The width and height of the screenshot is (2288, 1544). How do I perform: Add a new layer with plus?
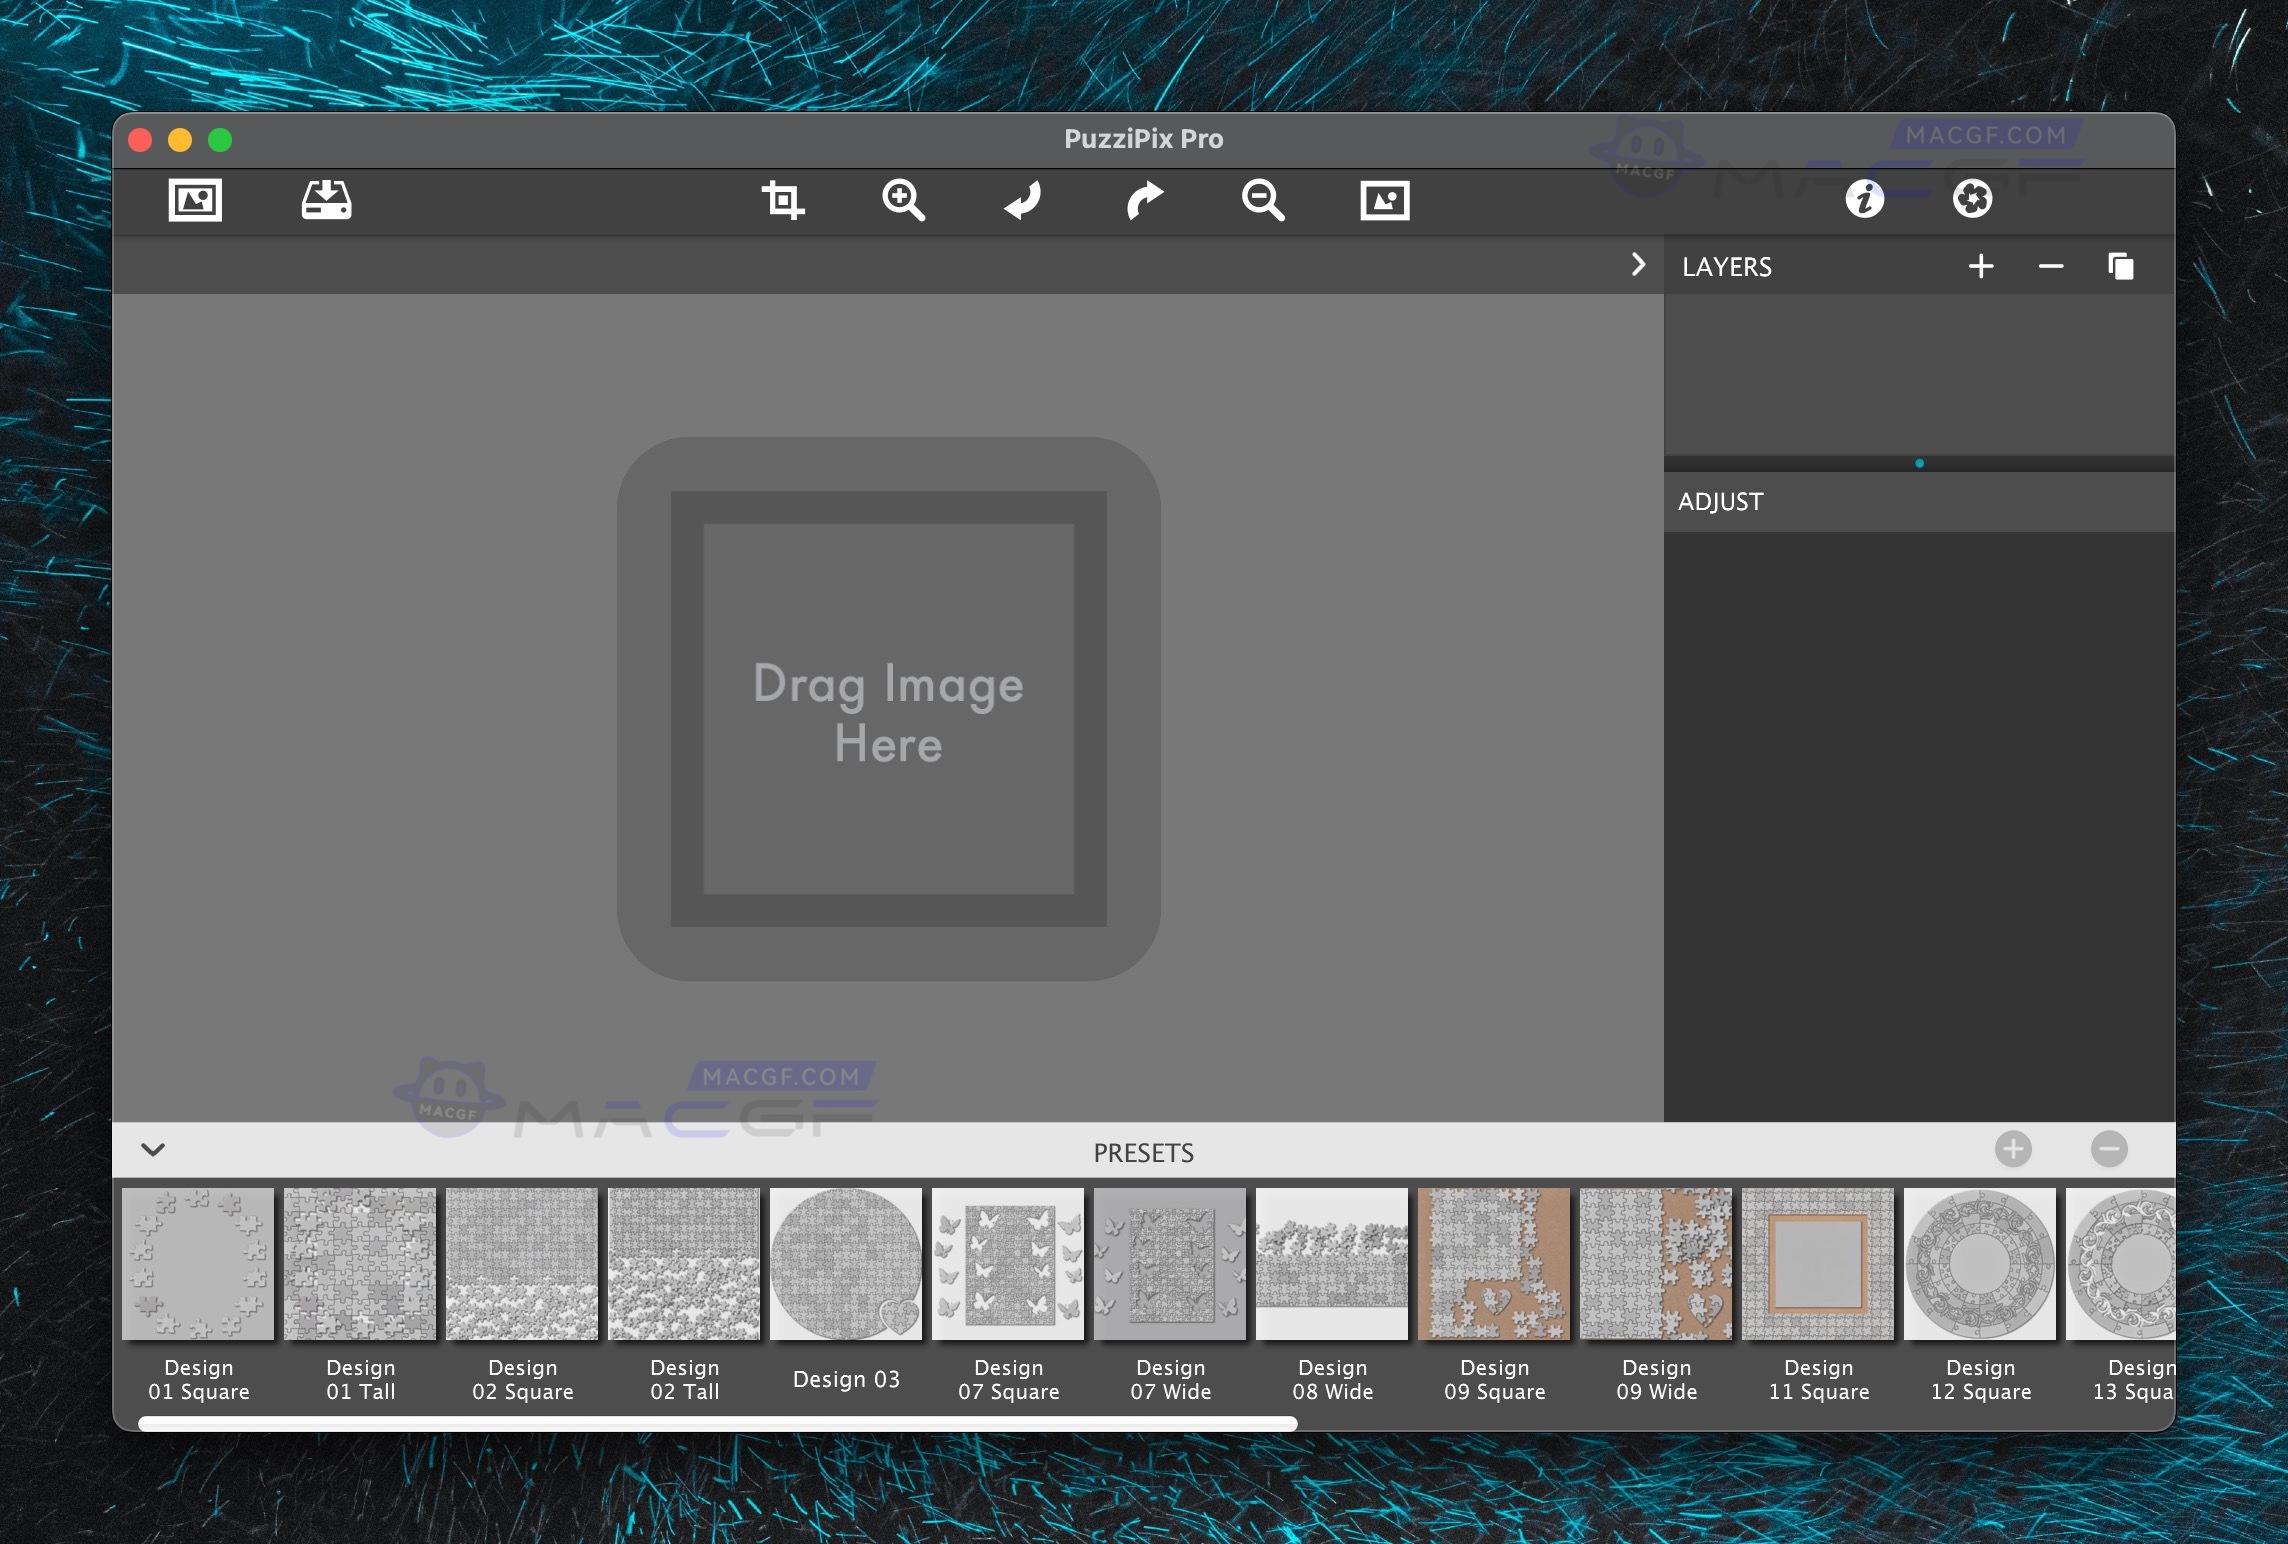(x=1980, y=266)
